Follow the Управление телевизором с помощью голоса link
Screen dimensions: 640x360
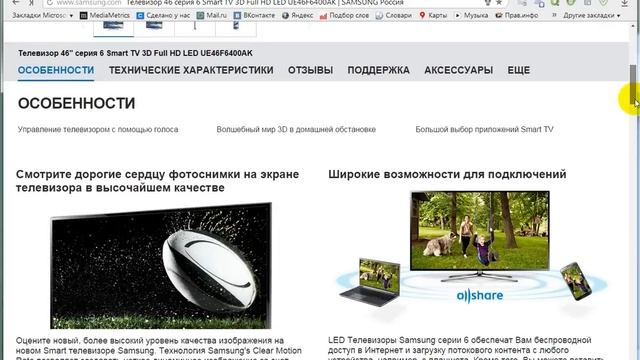tap(98, 129)
